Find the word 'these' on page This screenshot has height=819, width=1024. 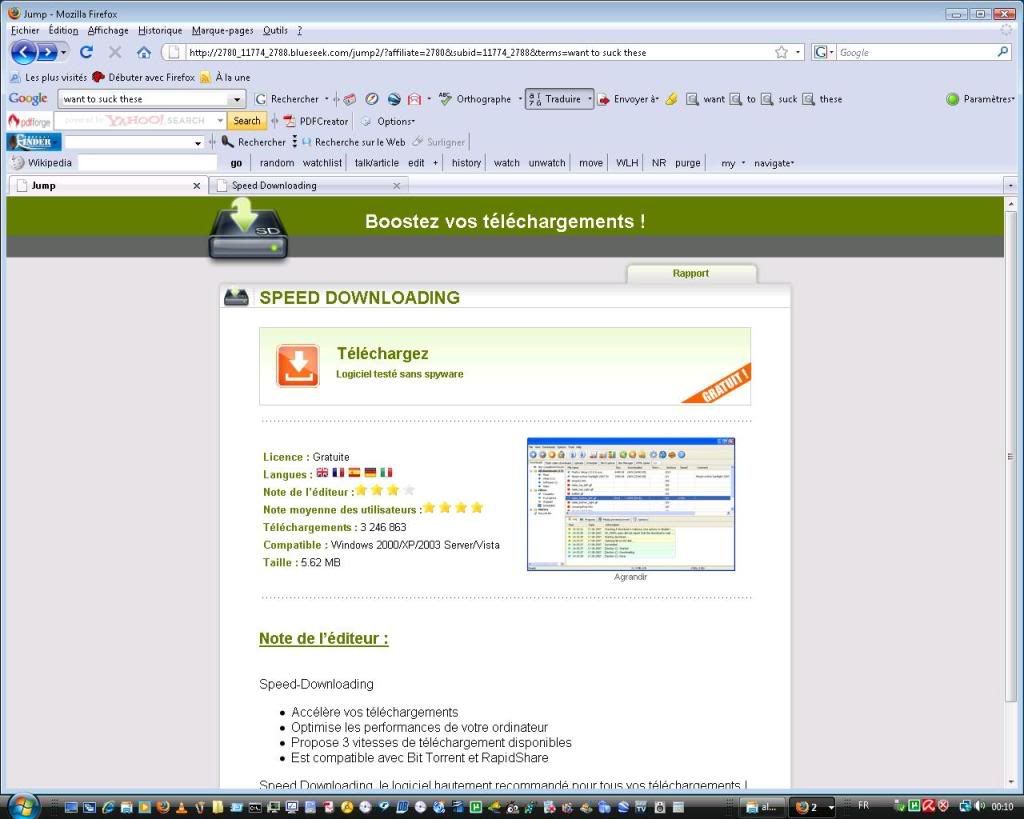[x=822, y=99]
